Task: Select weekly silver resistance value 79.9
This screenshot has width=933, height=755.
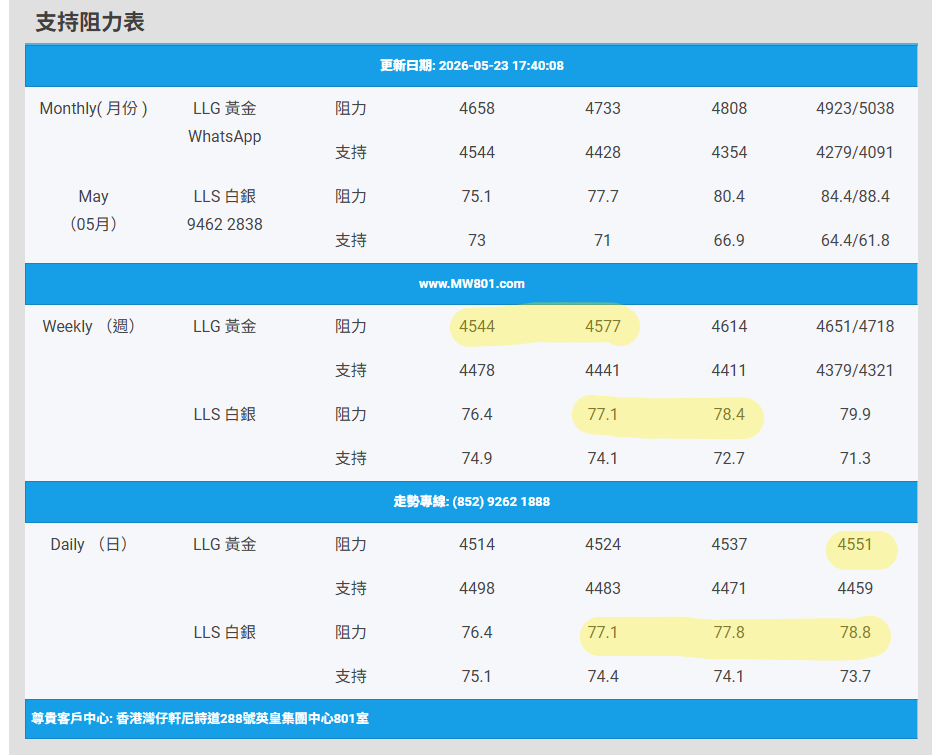Action: click(x=855, y=414)
